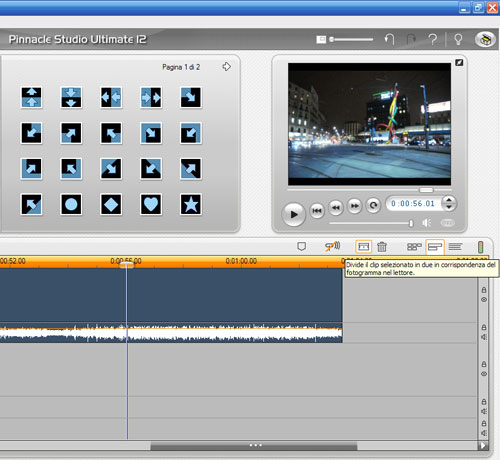
Task: Switch to storyboard view
Action: click(414, 247)
